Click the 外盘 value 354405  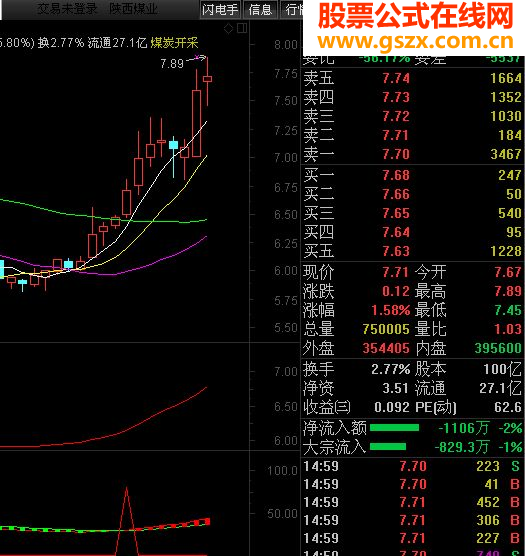(x=386, y=349)
